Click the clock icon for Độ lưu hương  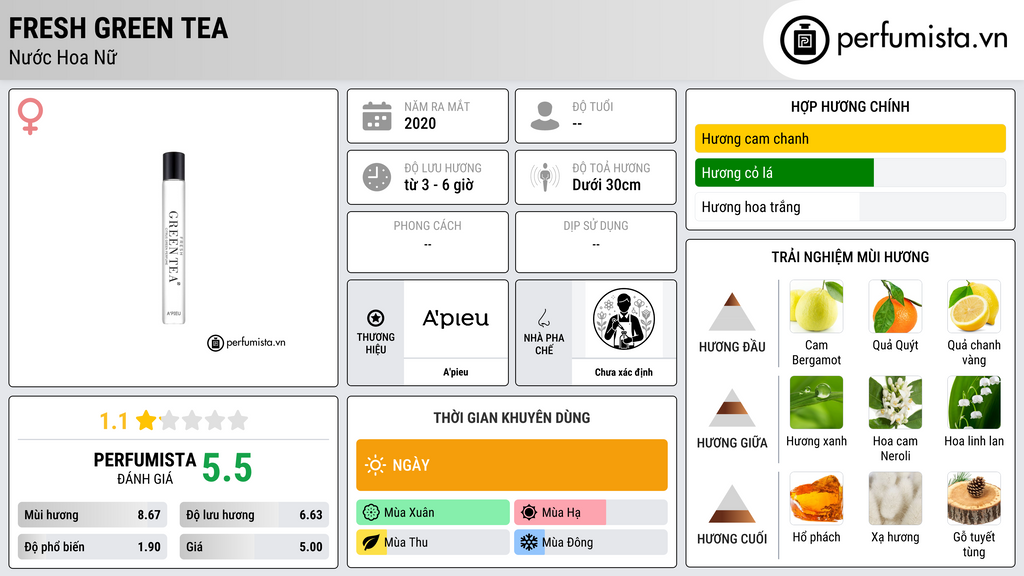tap(377, 177)
